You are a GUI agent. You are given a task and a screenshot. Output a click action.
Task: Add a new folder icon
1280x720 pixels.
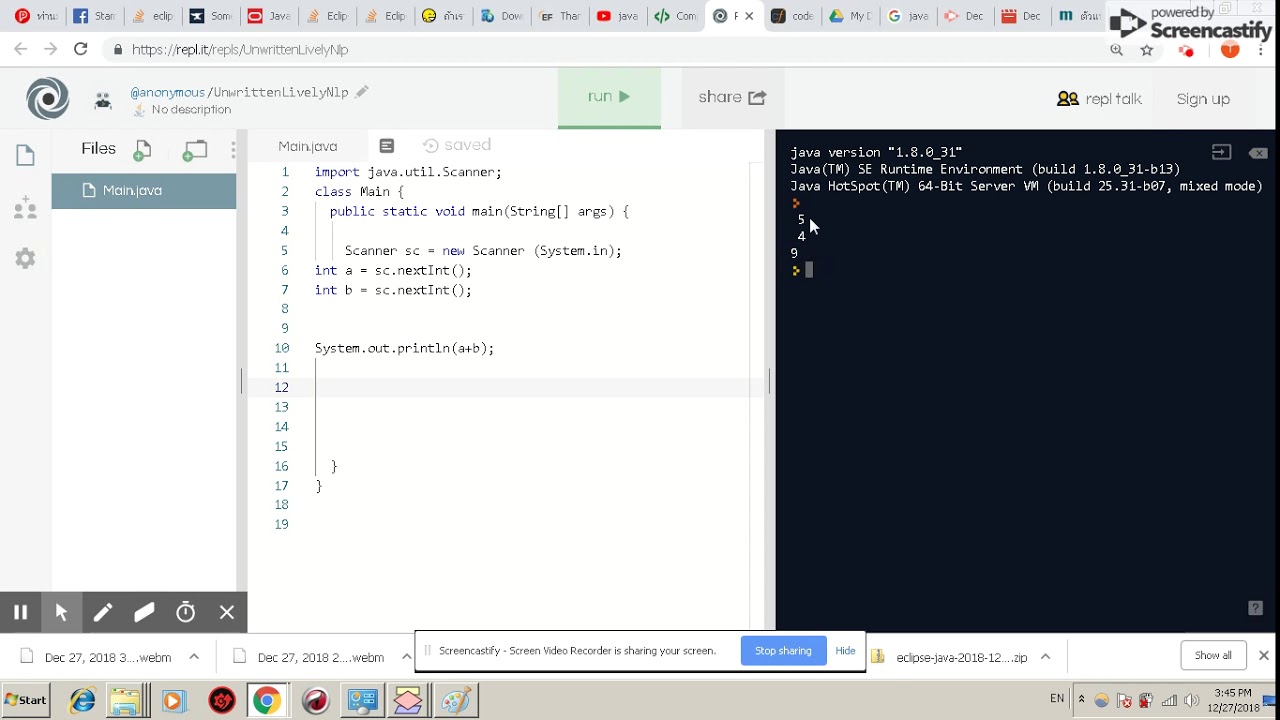(x=195, y=150)
